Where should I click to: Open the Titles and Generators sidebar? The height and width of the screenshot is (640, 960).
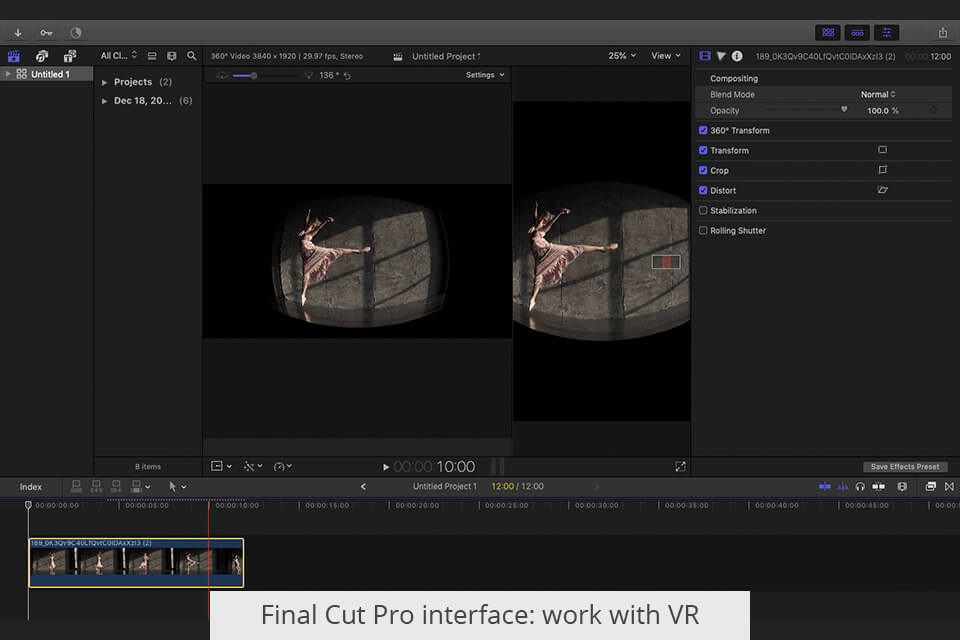coord(70,56)
